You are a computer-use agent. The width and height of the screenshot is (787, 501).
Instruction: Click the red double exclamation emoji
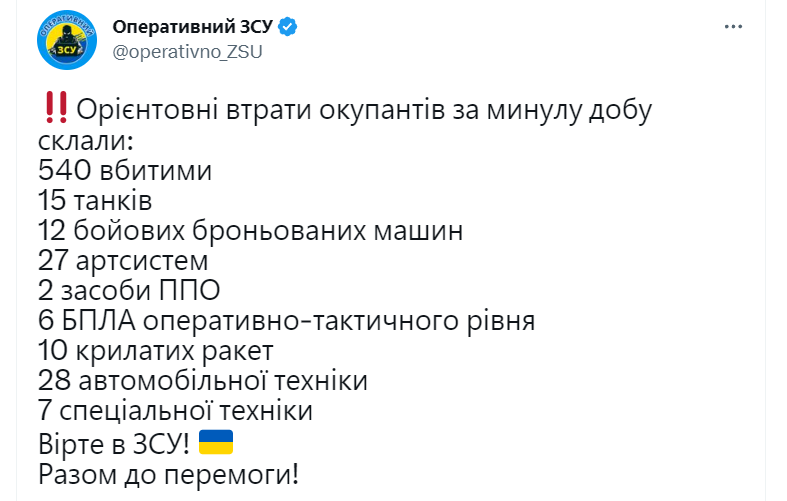[x=56, y=108]
